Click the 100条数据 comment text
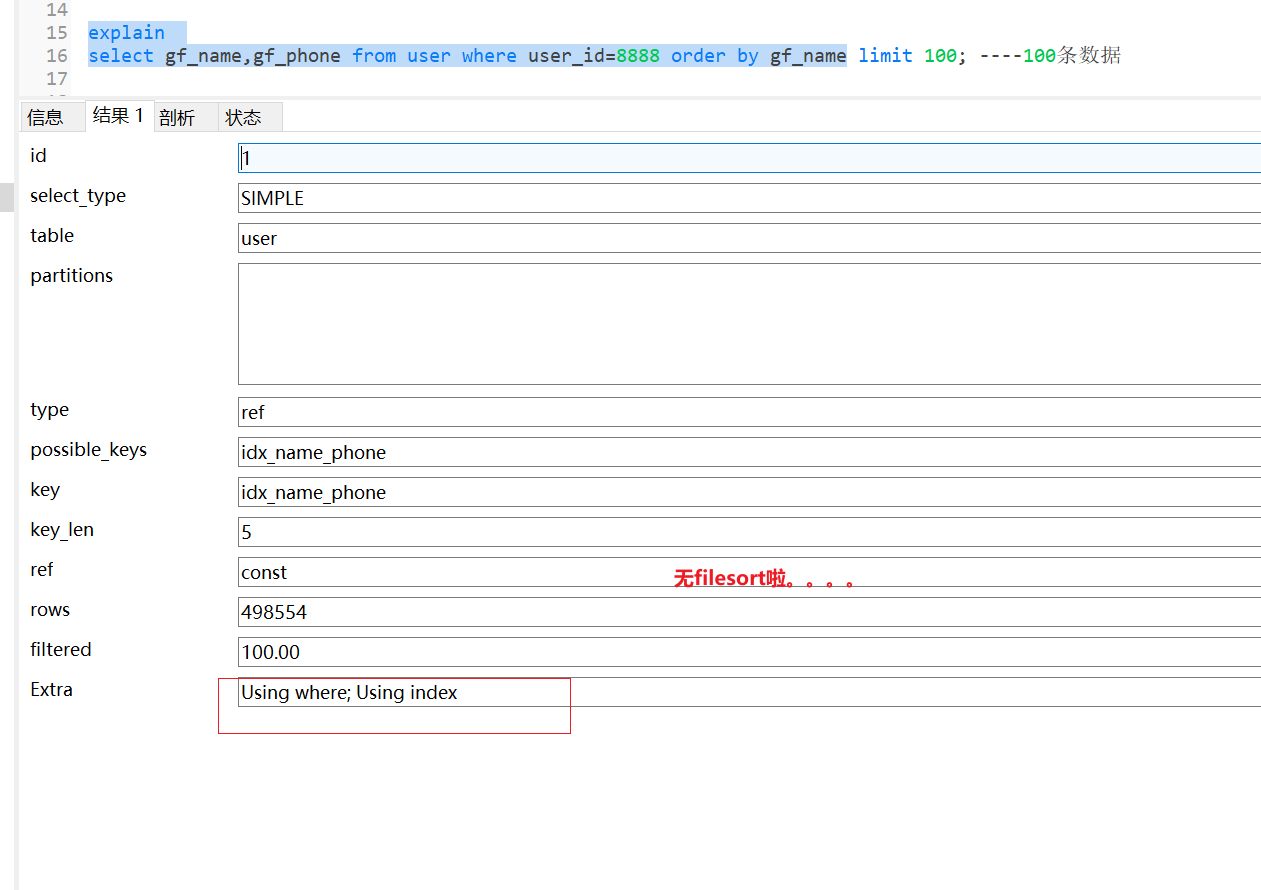Image resolution: width=1261 pixels, height=890 pixels. (x=1072, y=56)
